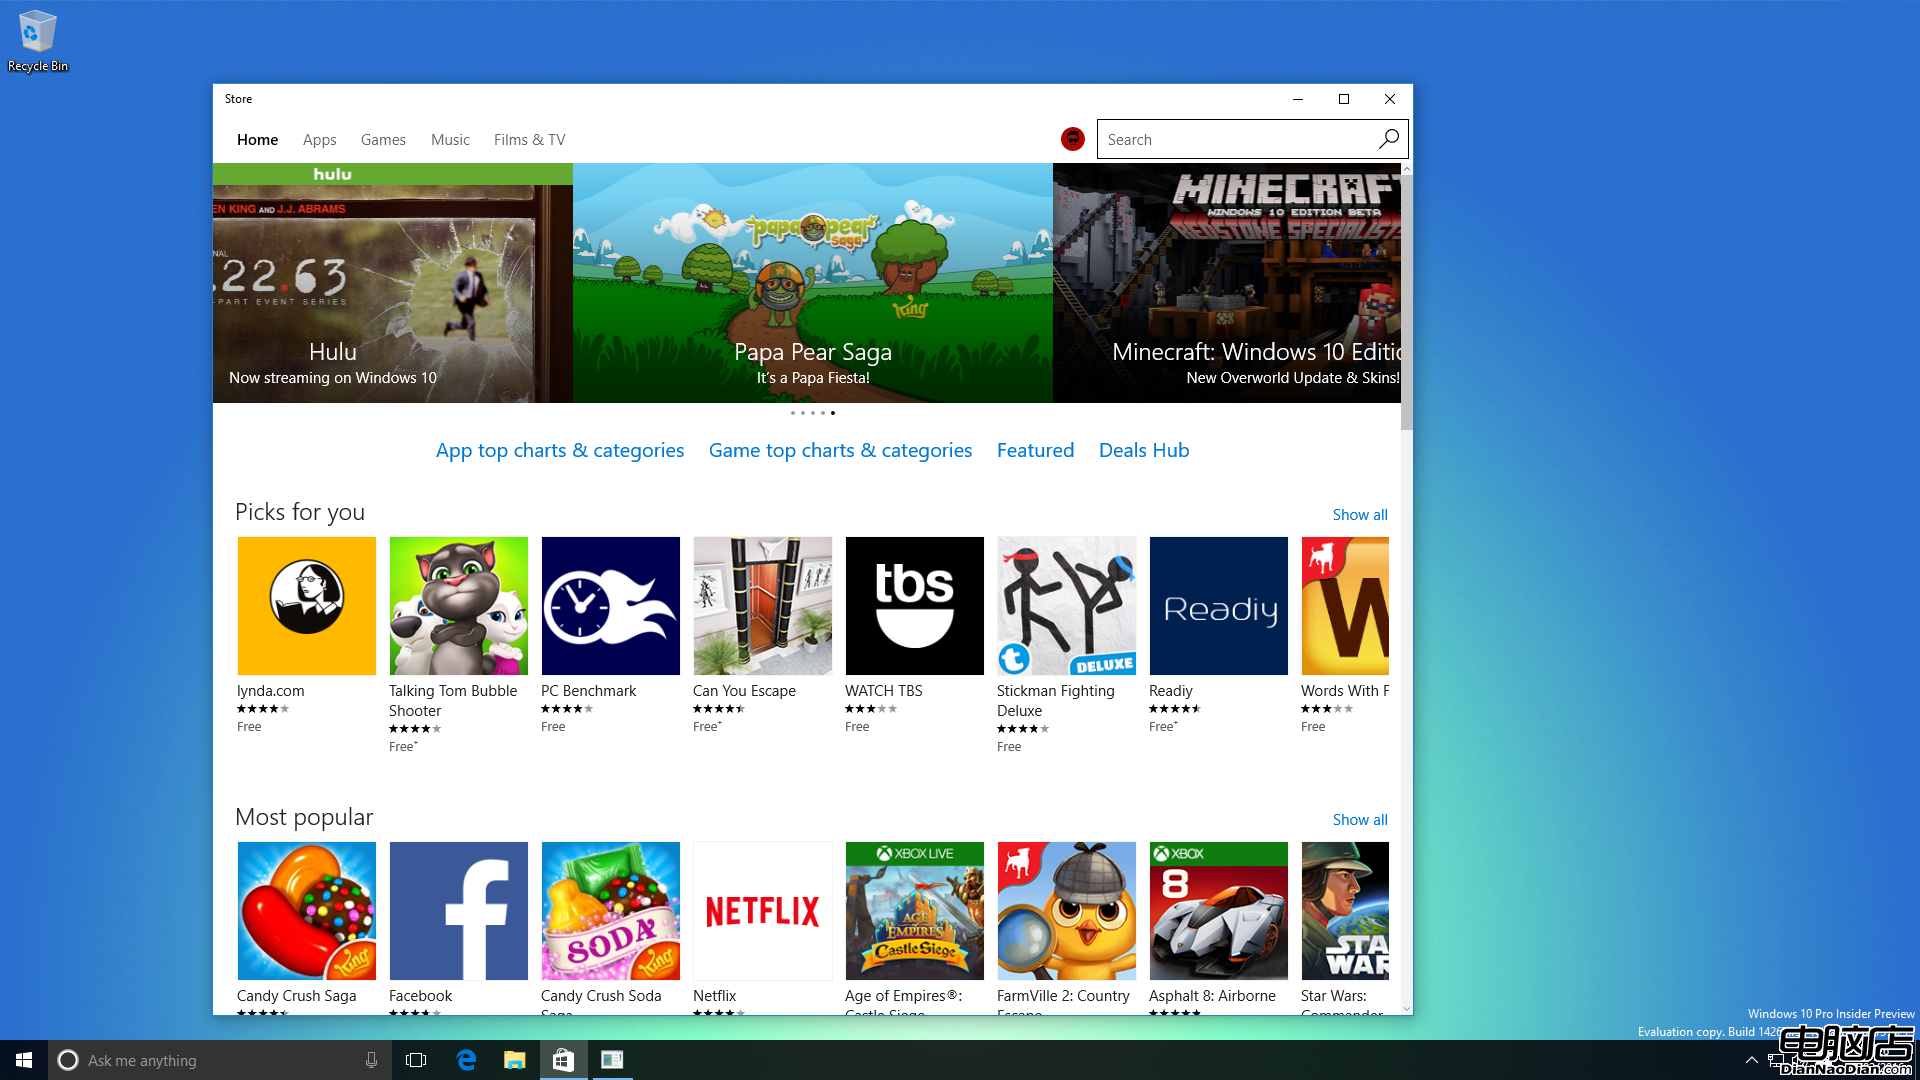This screenshot has width=1920, height=1080.
Task: Open the Deals Hub link
Action: pos(1144,451)
